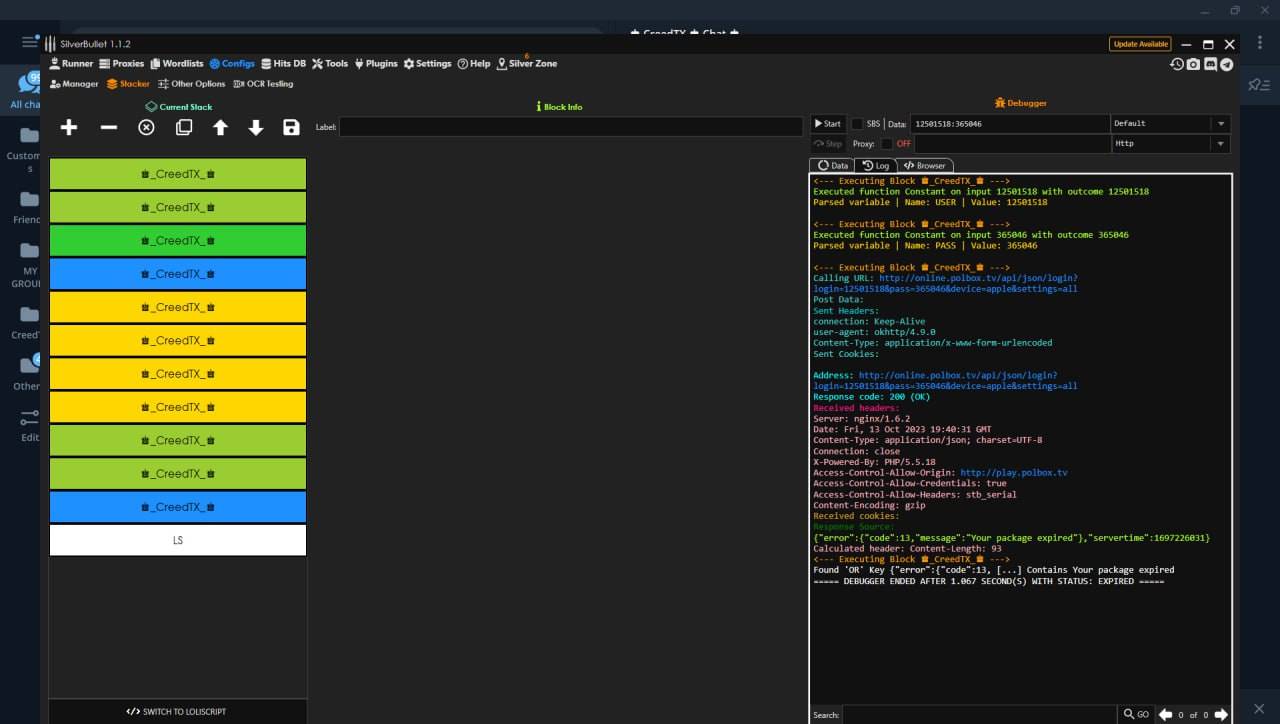Click the Update Available button
This screenshot has width=1280, height=724.
tap(1140, 44)
